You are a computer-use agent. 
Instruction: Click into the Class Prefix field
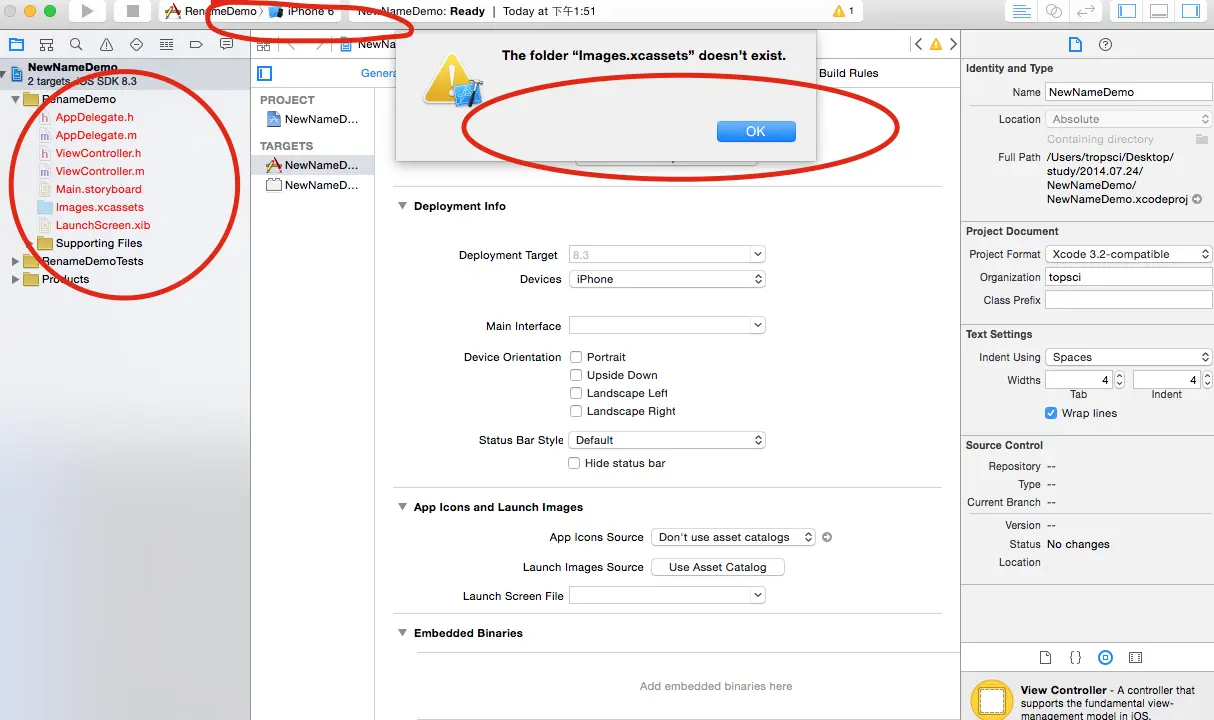click(x=1129, y=300)
